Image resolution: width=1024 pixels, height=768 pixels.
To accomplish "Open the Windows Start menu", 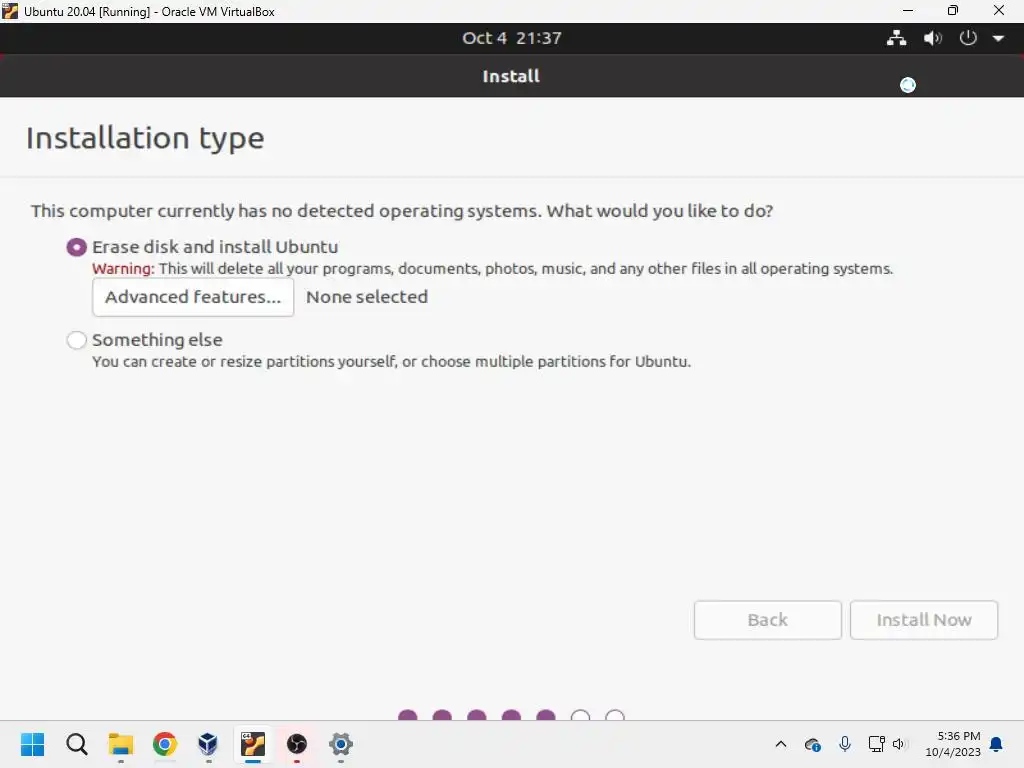I will (33, 744).
